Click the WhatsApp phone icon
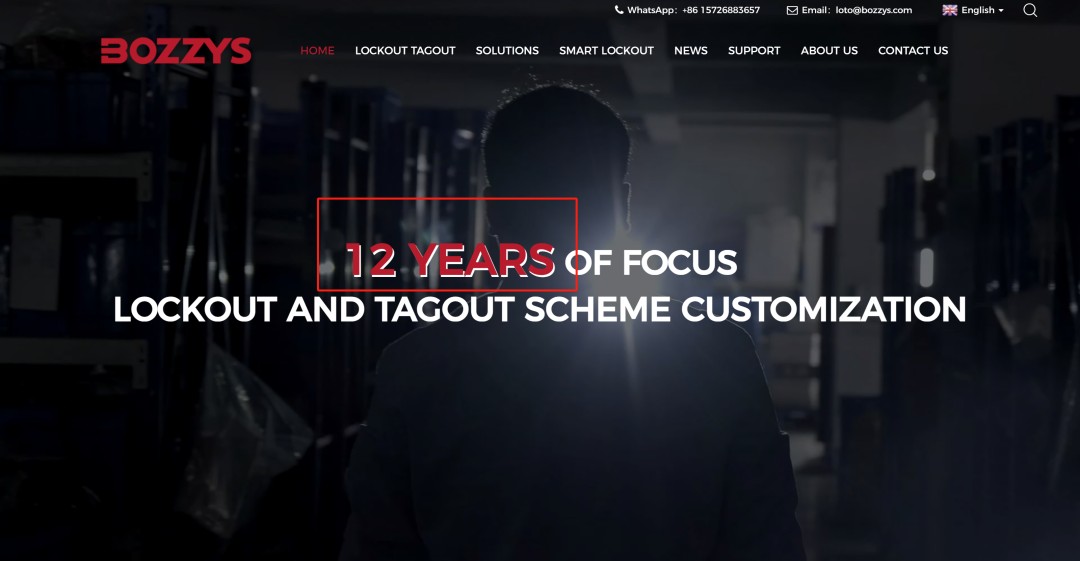 (x=619, y=10)
